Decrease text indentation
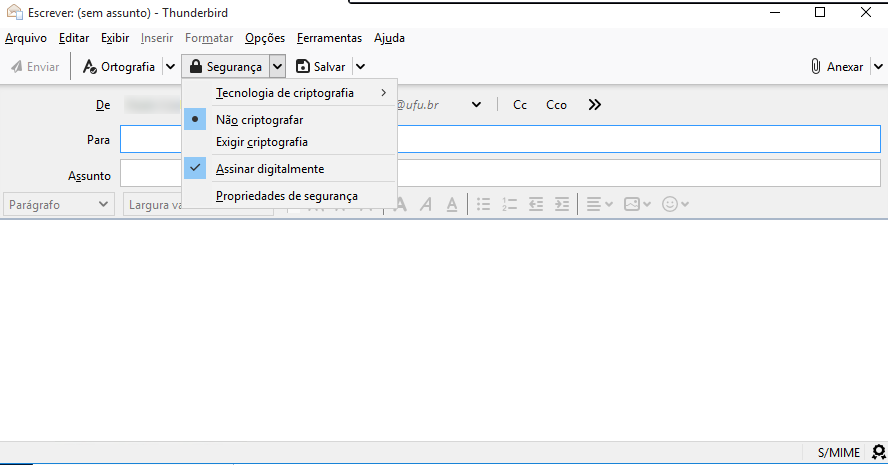 click(x=536, y=204)
